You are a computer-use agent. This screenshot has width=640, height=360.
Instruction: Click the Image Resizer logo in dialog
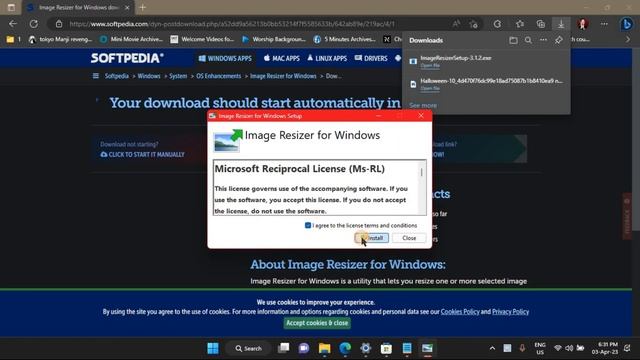tap(228, 140)
